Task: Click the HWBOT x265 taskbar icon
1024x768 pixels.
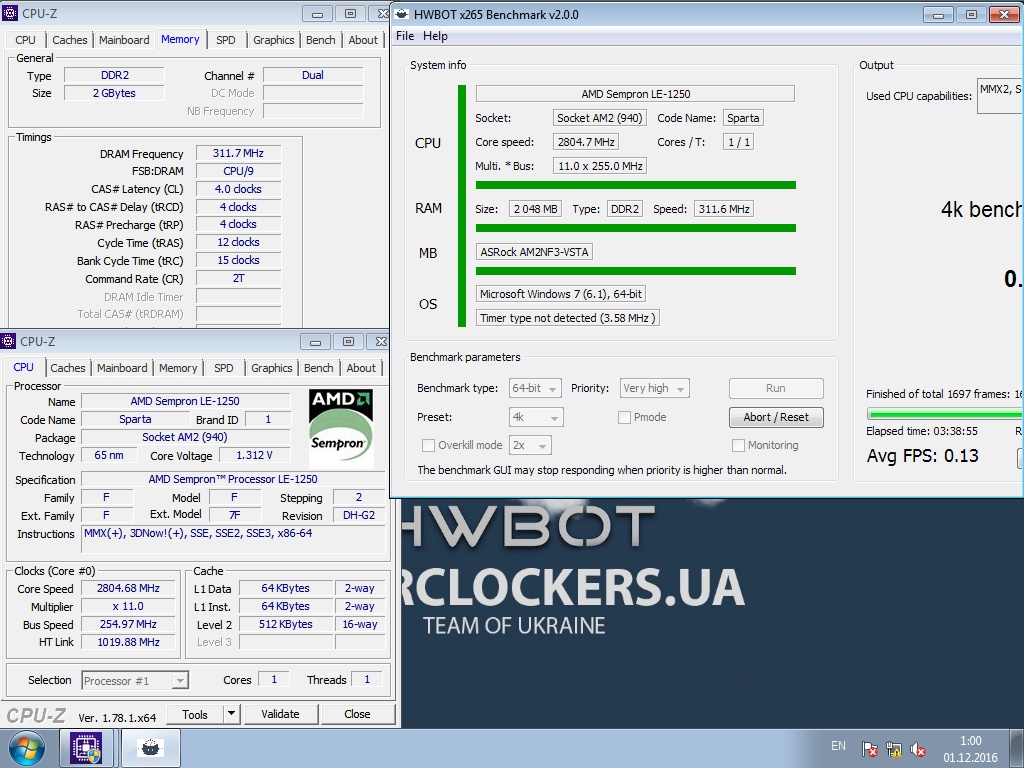Action: pyautogui.click(x=151, y=748)
